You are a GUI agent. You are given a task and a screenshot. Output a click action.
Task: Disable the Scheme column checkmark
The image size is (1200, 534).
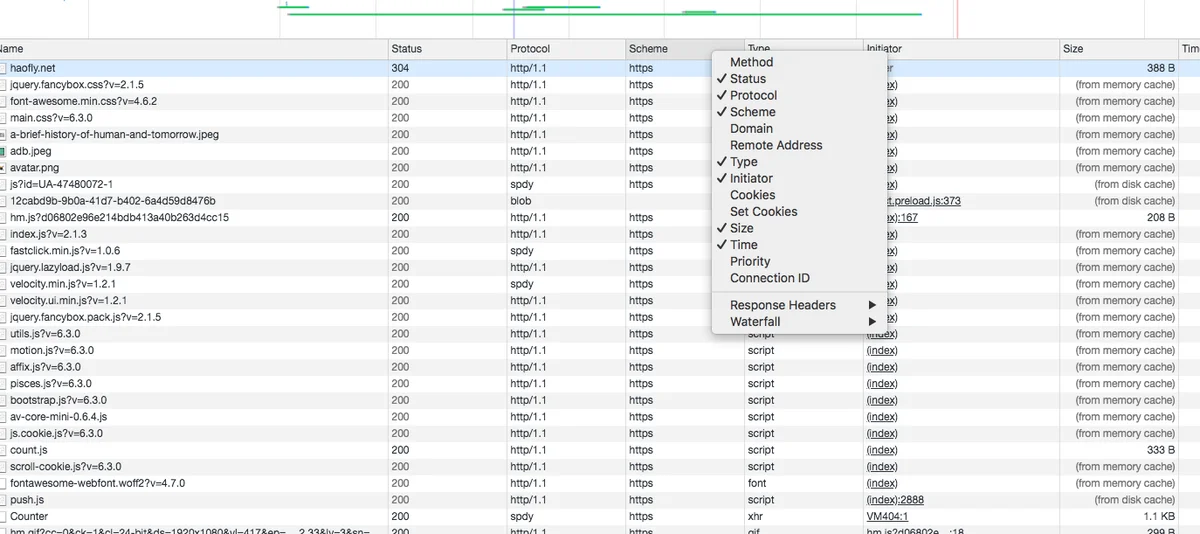click(x=752, y=112)
